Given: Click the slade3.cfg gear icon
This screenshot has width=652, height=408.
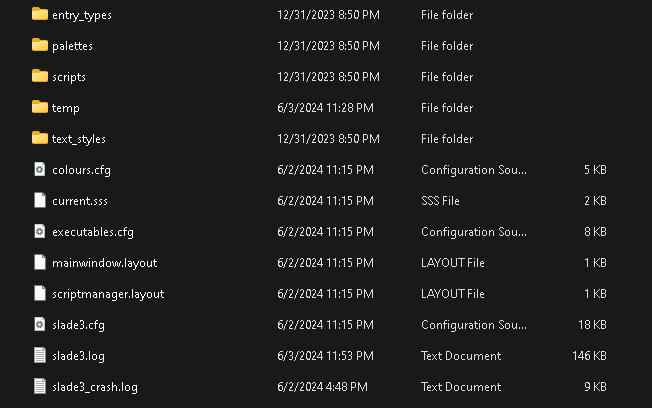Looking at the screenshot, I should 40,324.
